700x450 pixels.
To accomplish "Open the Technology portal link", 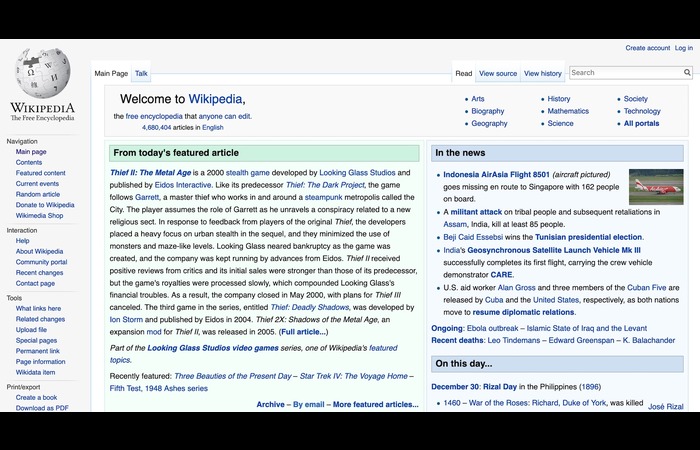I will coord(642,111).
